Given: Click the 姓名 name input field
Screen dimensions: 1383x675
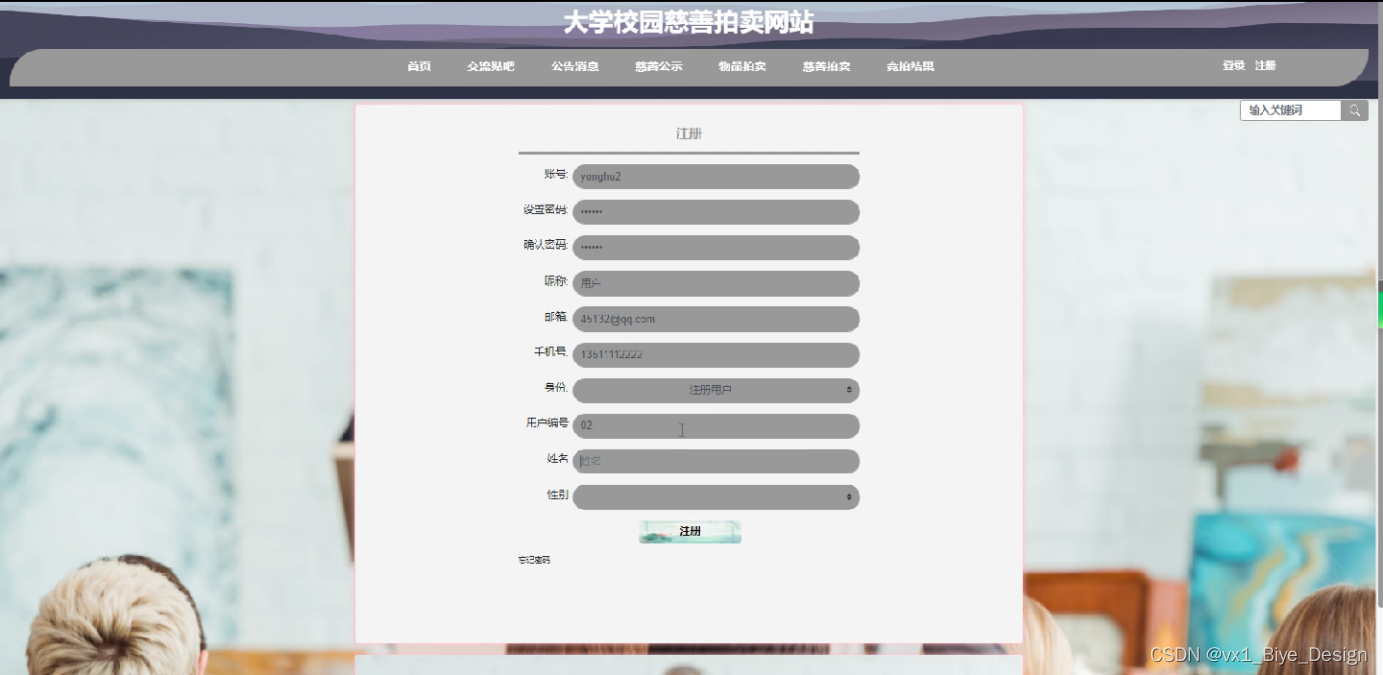Looking at the screenshot, I should (x=716, y=461).
